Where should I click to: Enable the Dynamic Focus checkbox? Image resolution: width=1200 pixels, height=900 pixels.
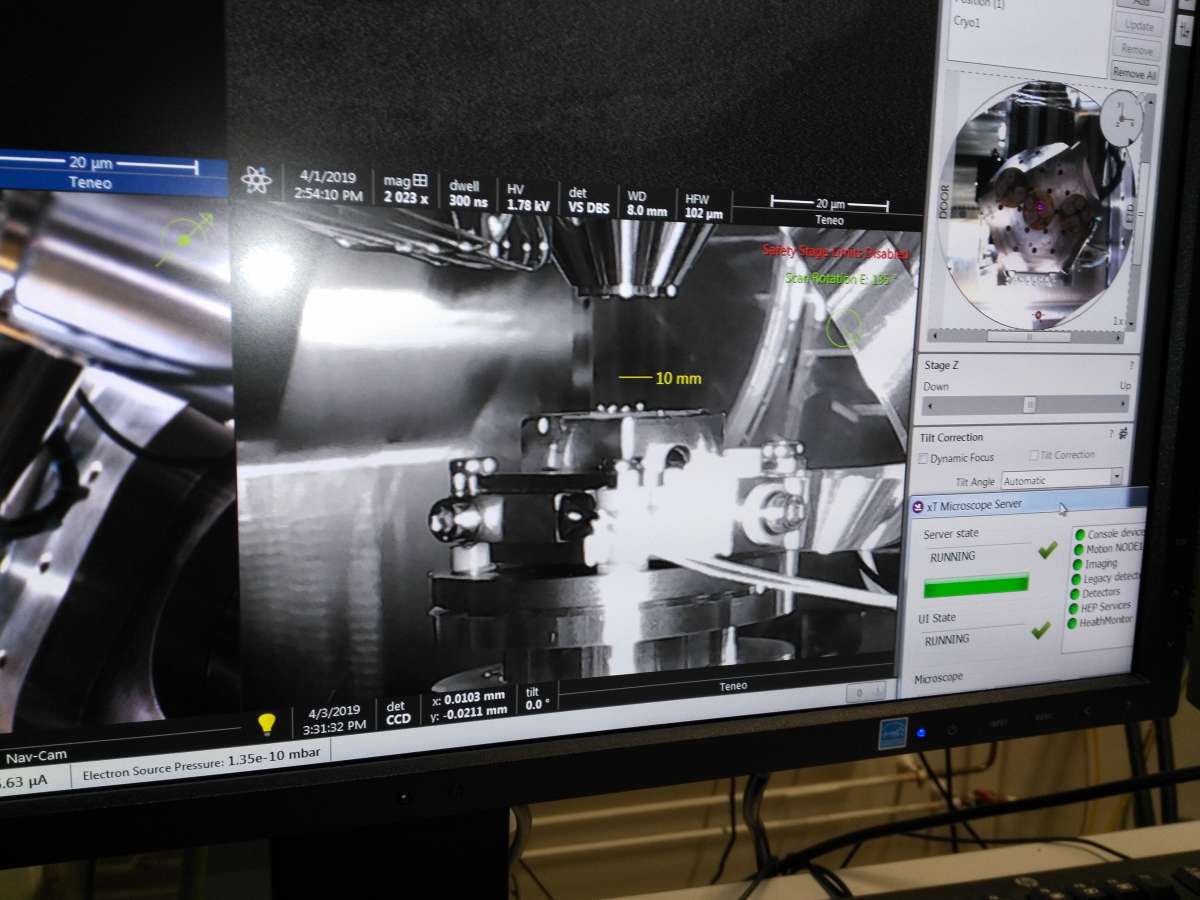(923, 458)
